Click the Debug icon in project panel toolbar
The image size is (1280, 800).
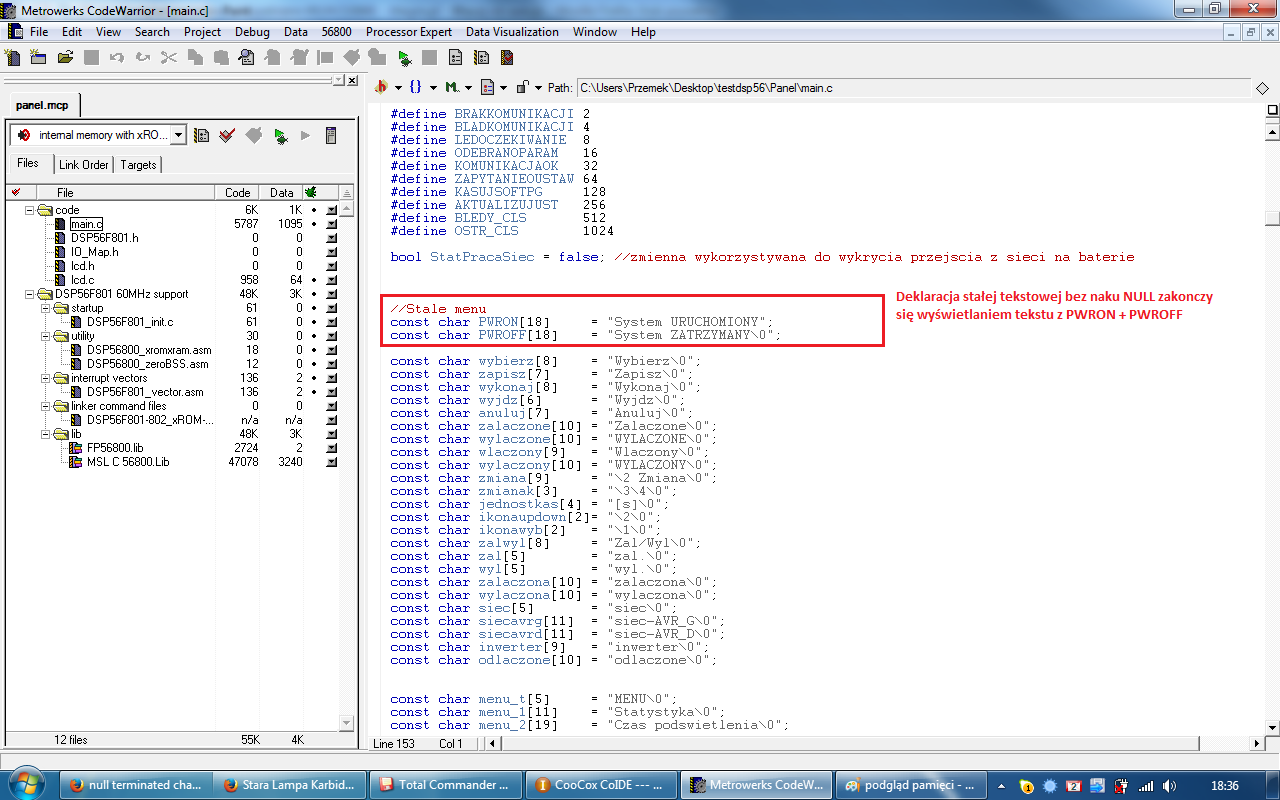280,135
